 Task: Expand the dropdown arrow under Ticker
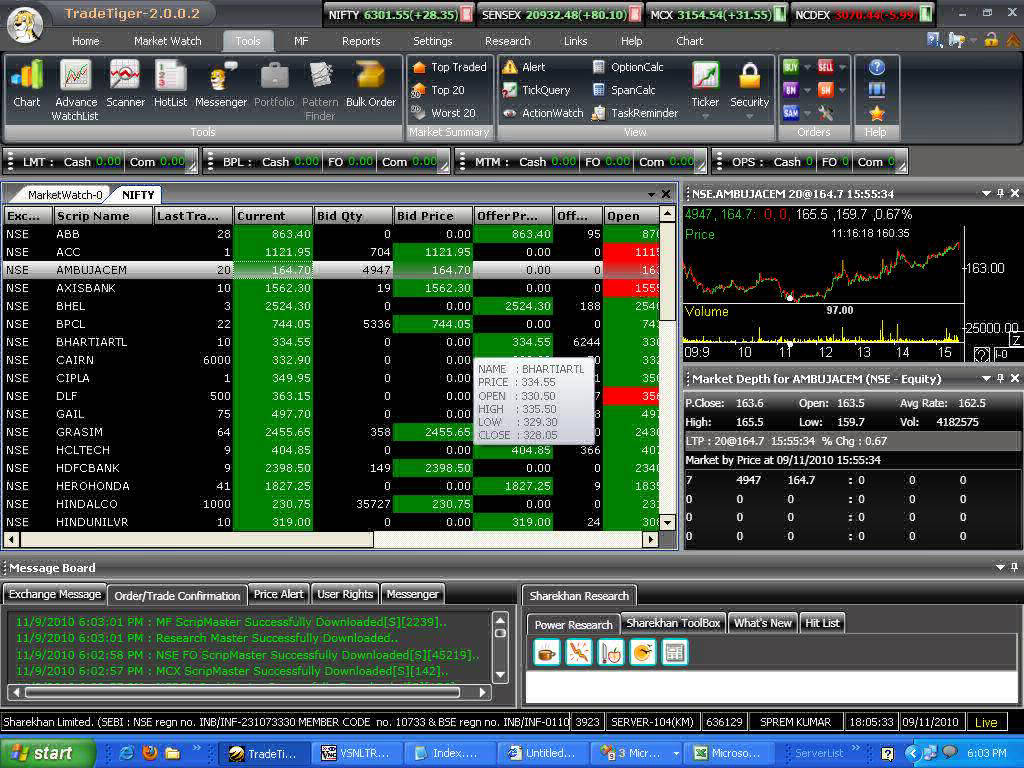point(705,117)
